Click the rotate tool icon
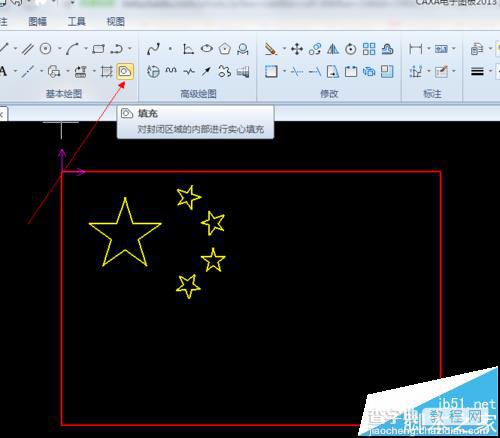 point(351,49)
